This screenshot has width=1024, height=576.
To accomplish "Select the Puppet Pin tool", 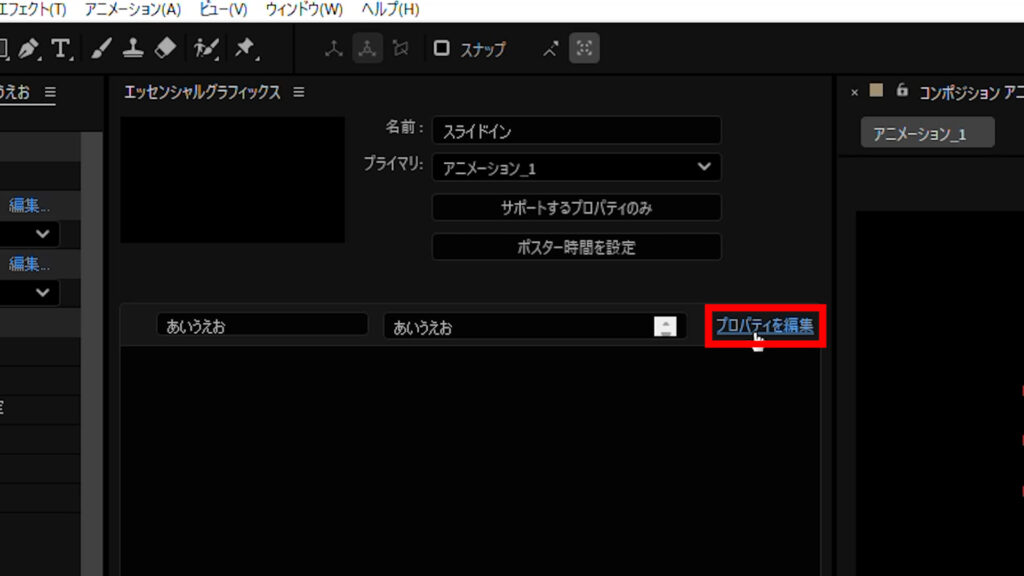I will coord(243,48).
